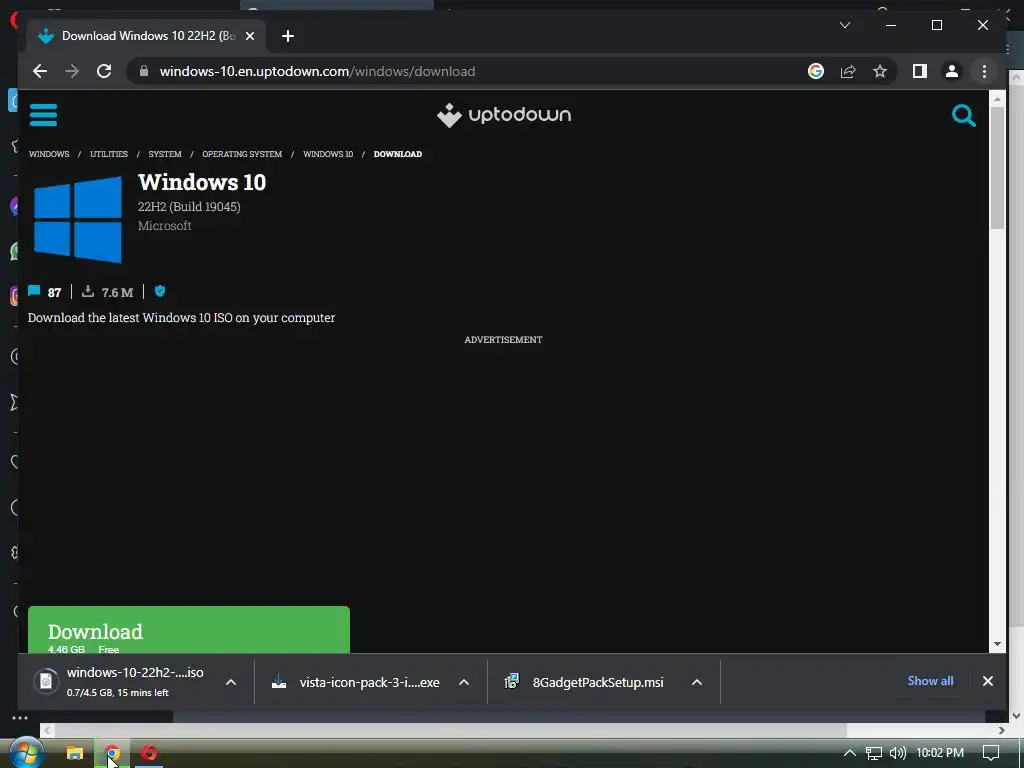Open the Chrome profile icon
This screenshot has height=768, width=1024.
[x=952, y=71]
